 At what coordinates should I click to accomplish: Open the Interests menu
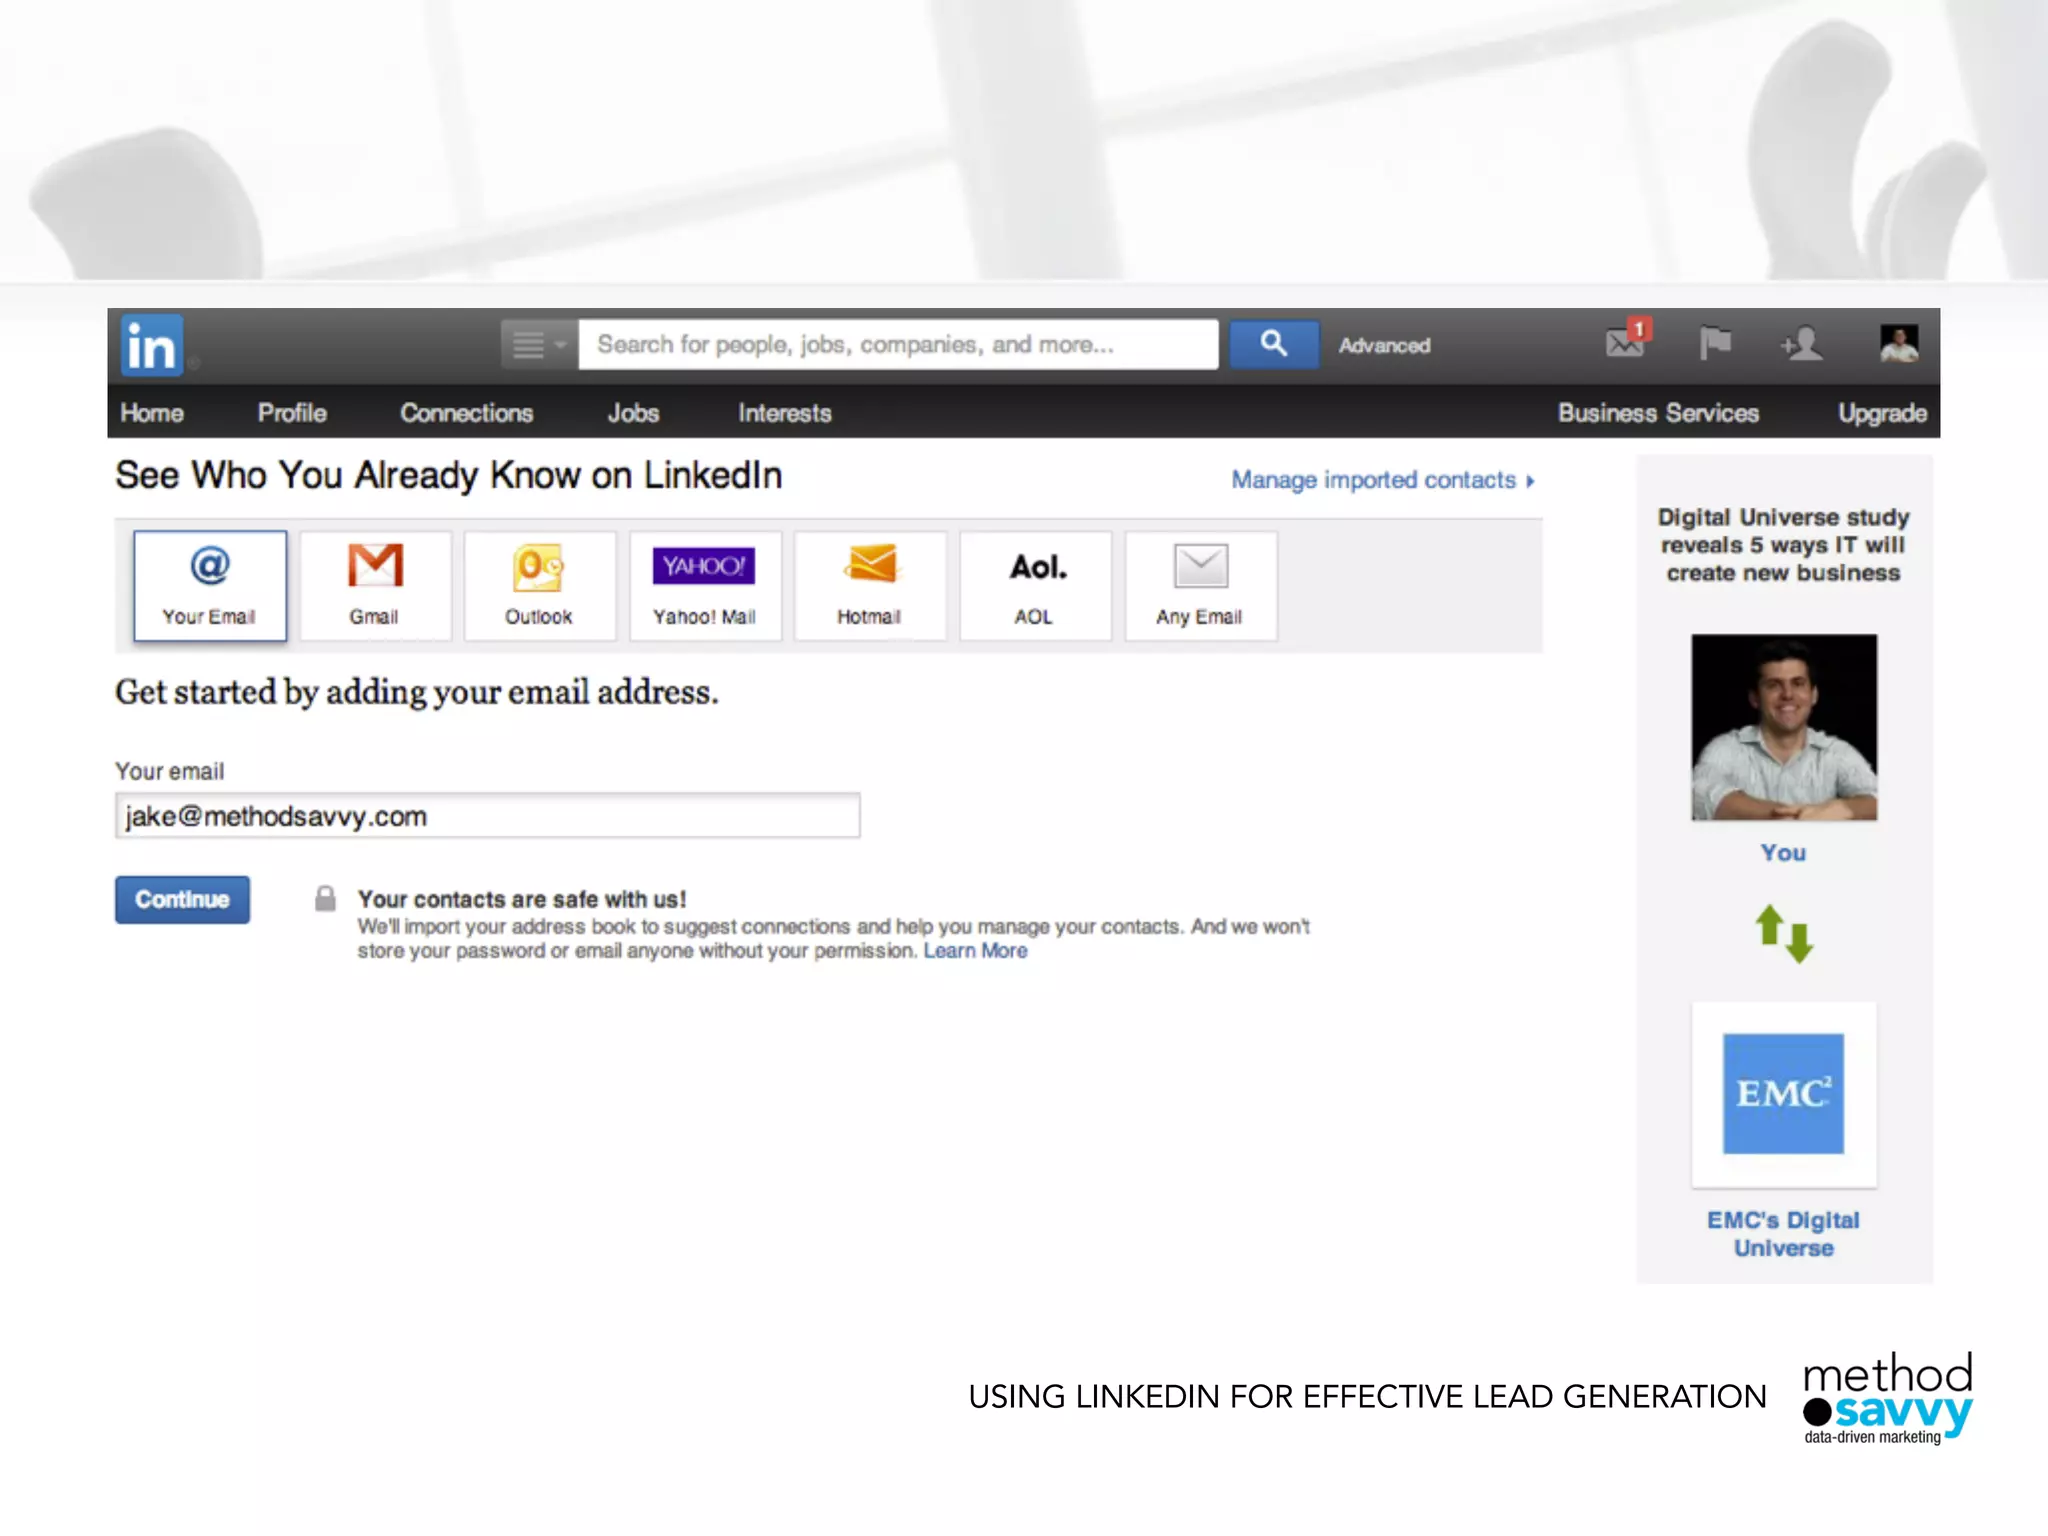(x=785, y=413)
